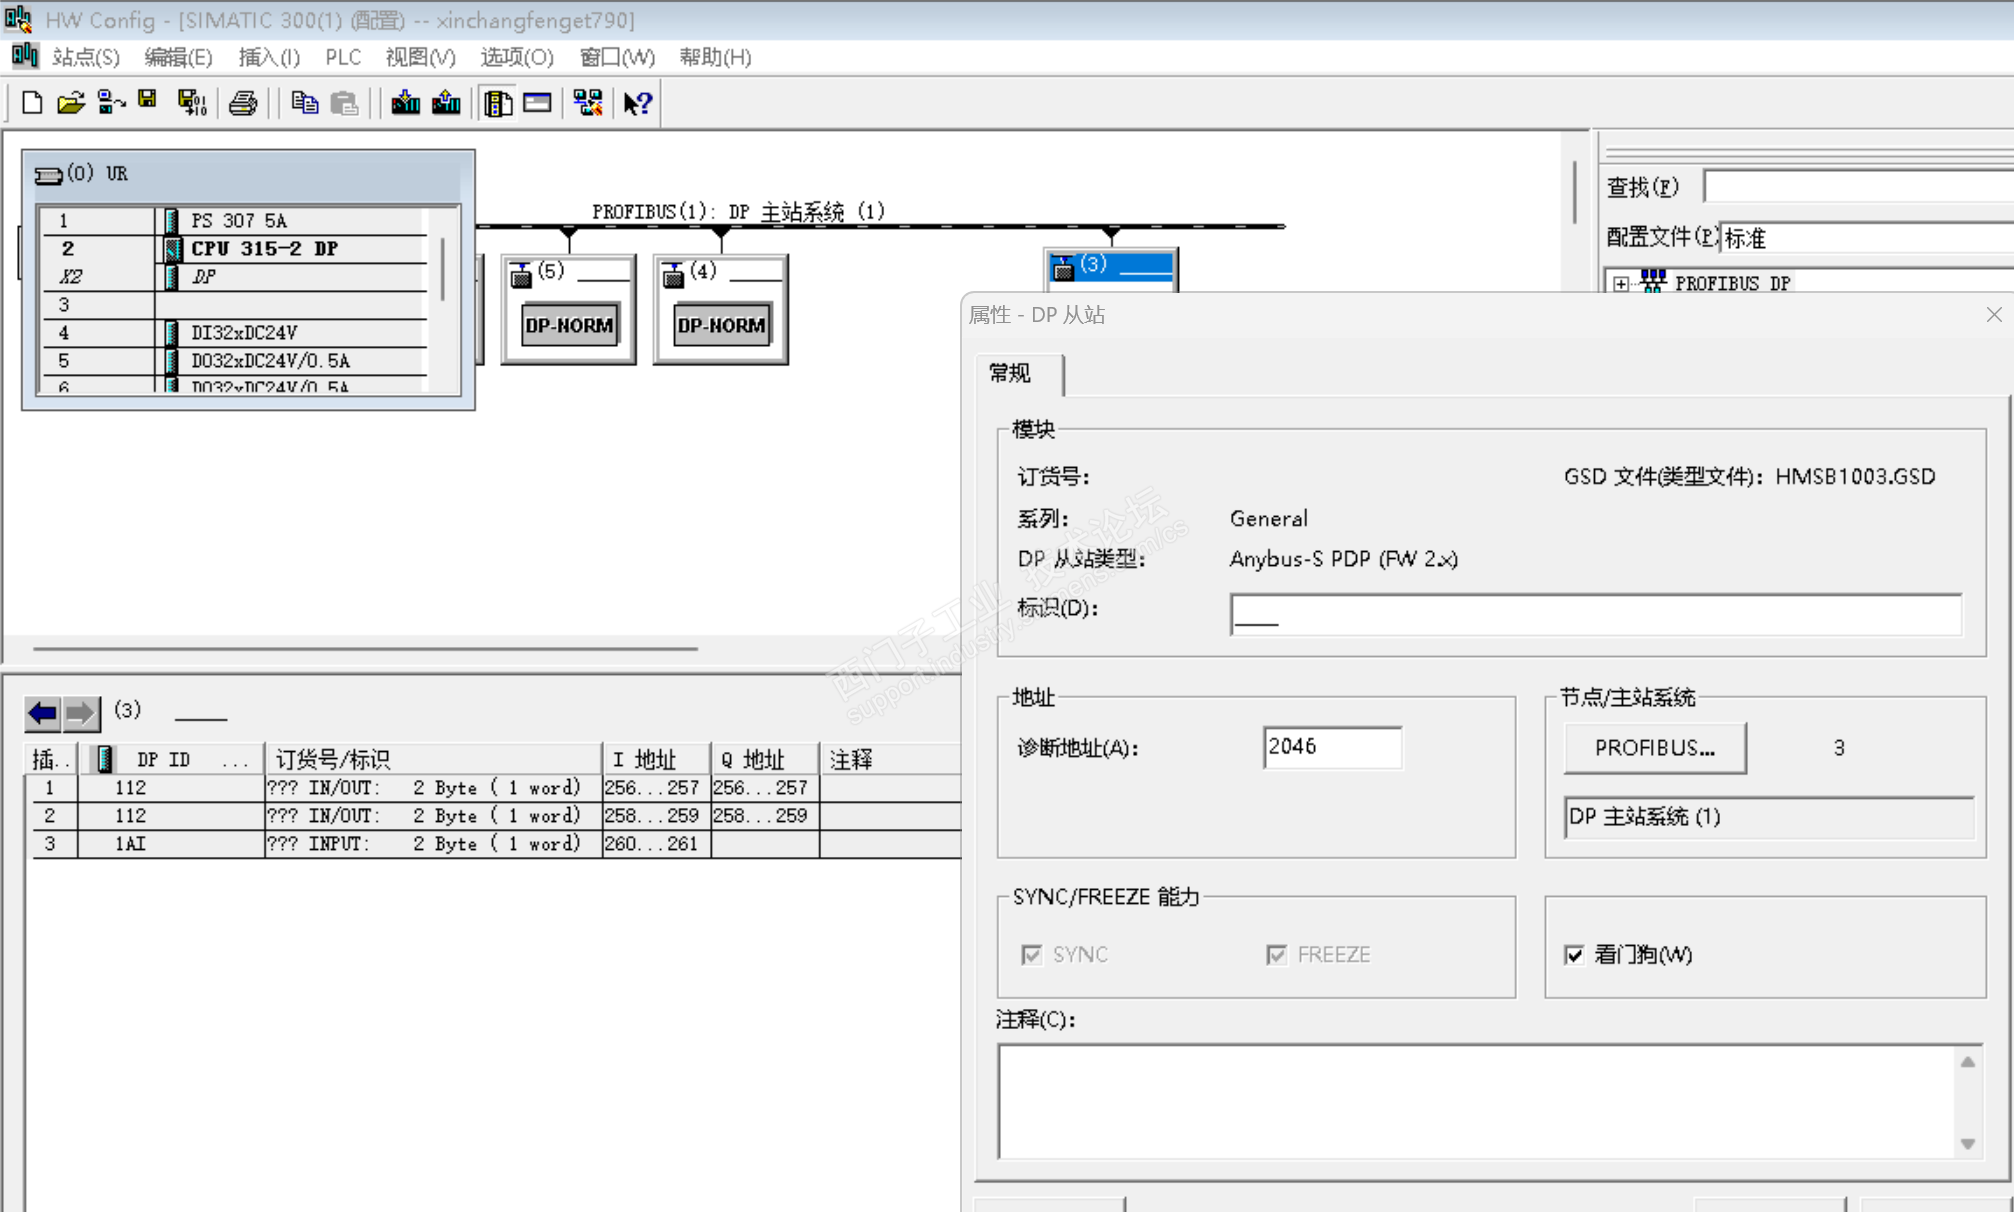Image resolution: width=2014 pixels, height=1212 pixels.
Task: Expand the PROFIBUS DP catalog tree node
Action: [x=1621, y=284]
